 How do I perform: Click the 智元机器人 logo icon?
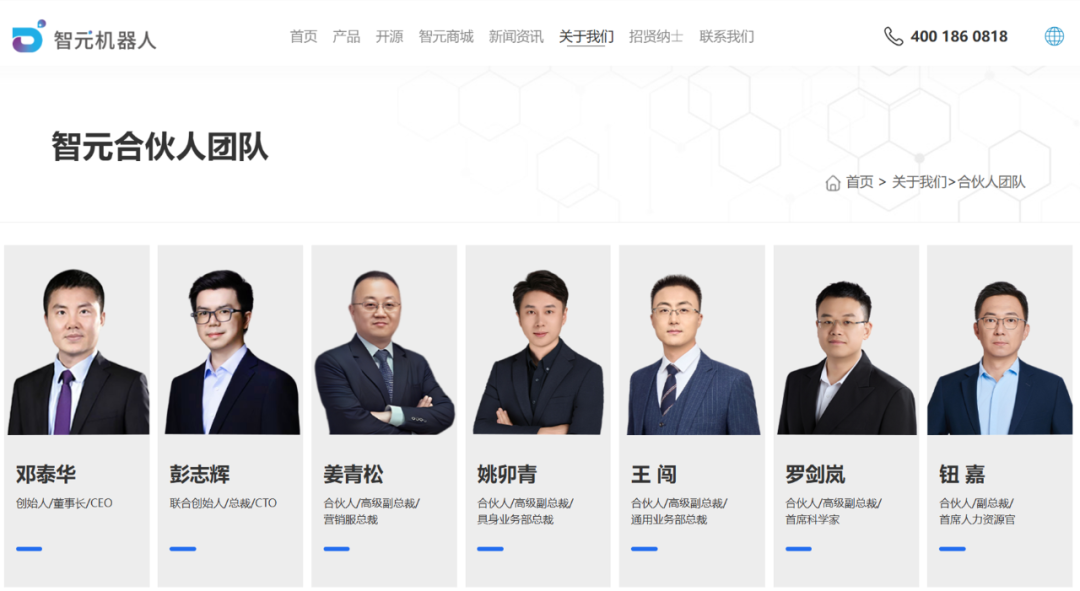click(28, 37)
